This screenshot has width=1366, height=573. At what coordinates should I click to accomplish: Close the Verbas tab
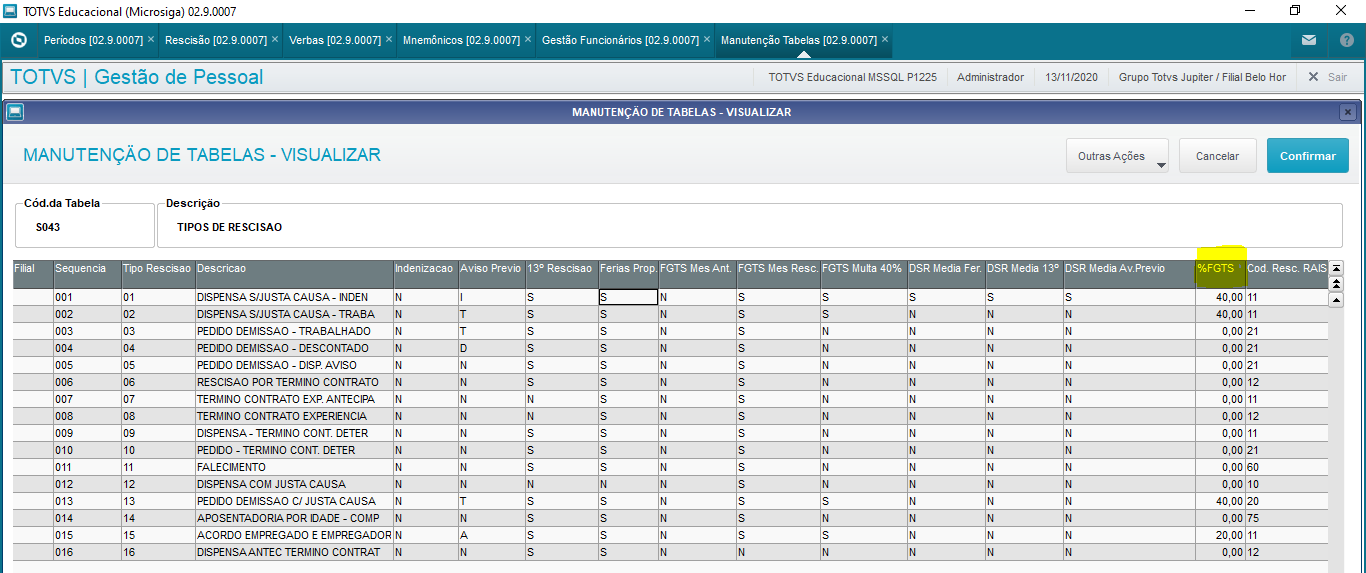click(x=389, y=40)
